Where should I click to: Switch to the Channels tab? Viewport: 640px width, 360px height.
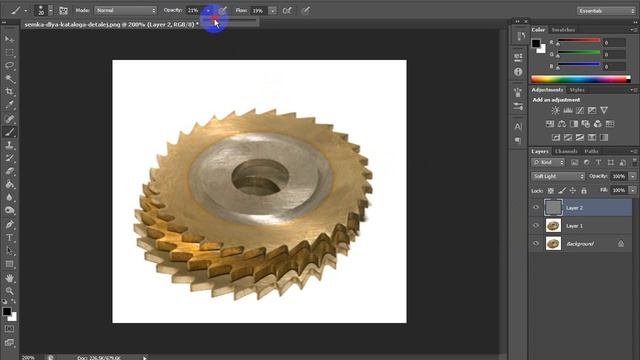click(x=566, y=151)
